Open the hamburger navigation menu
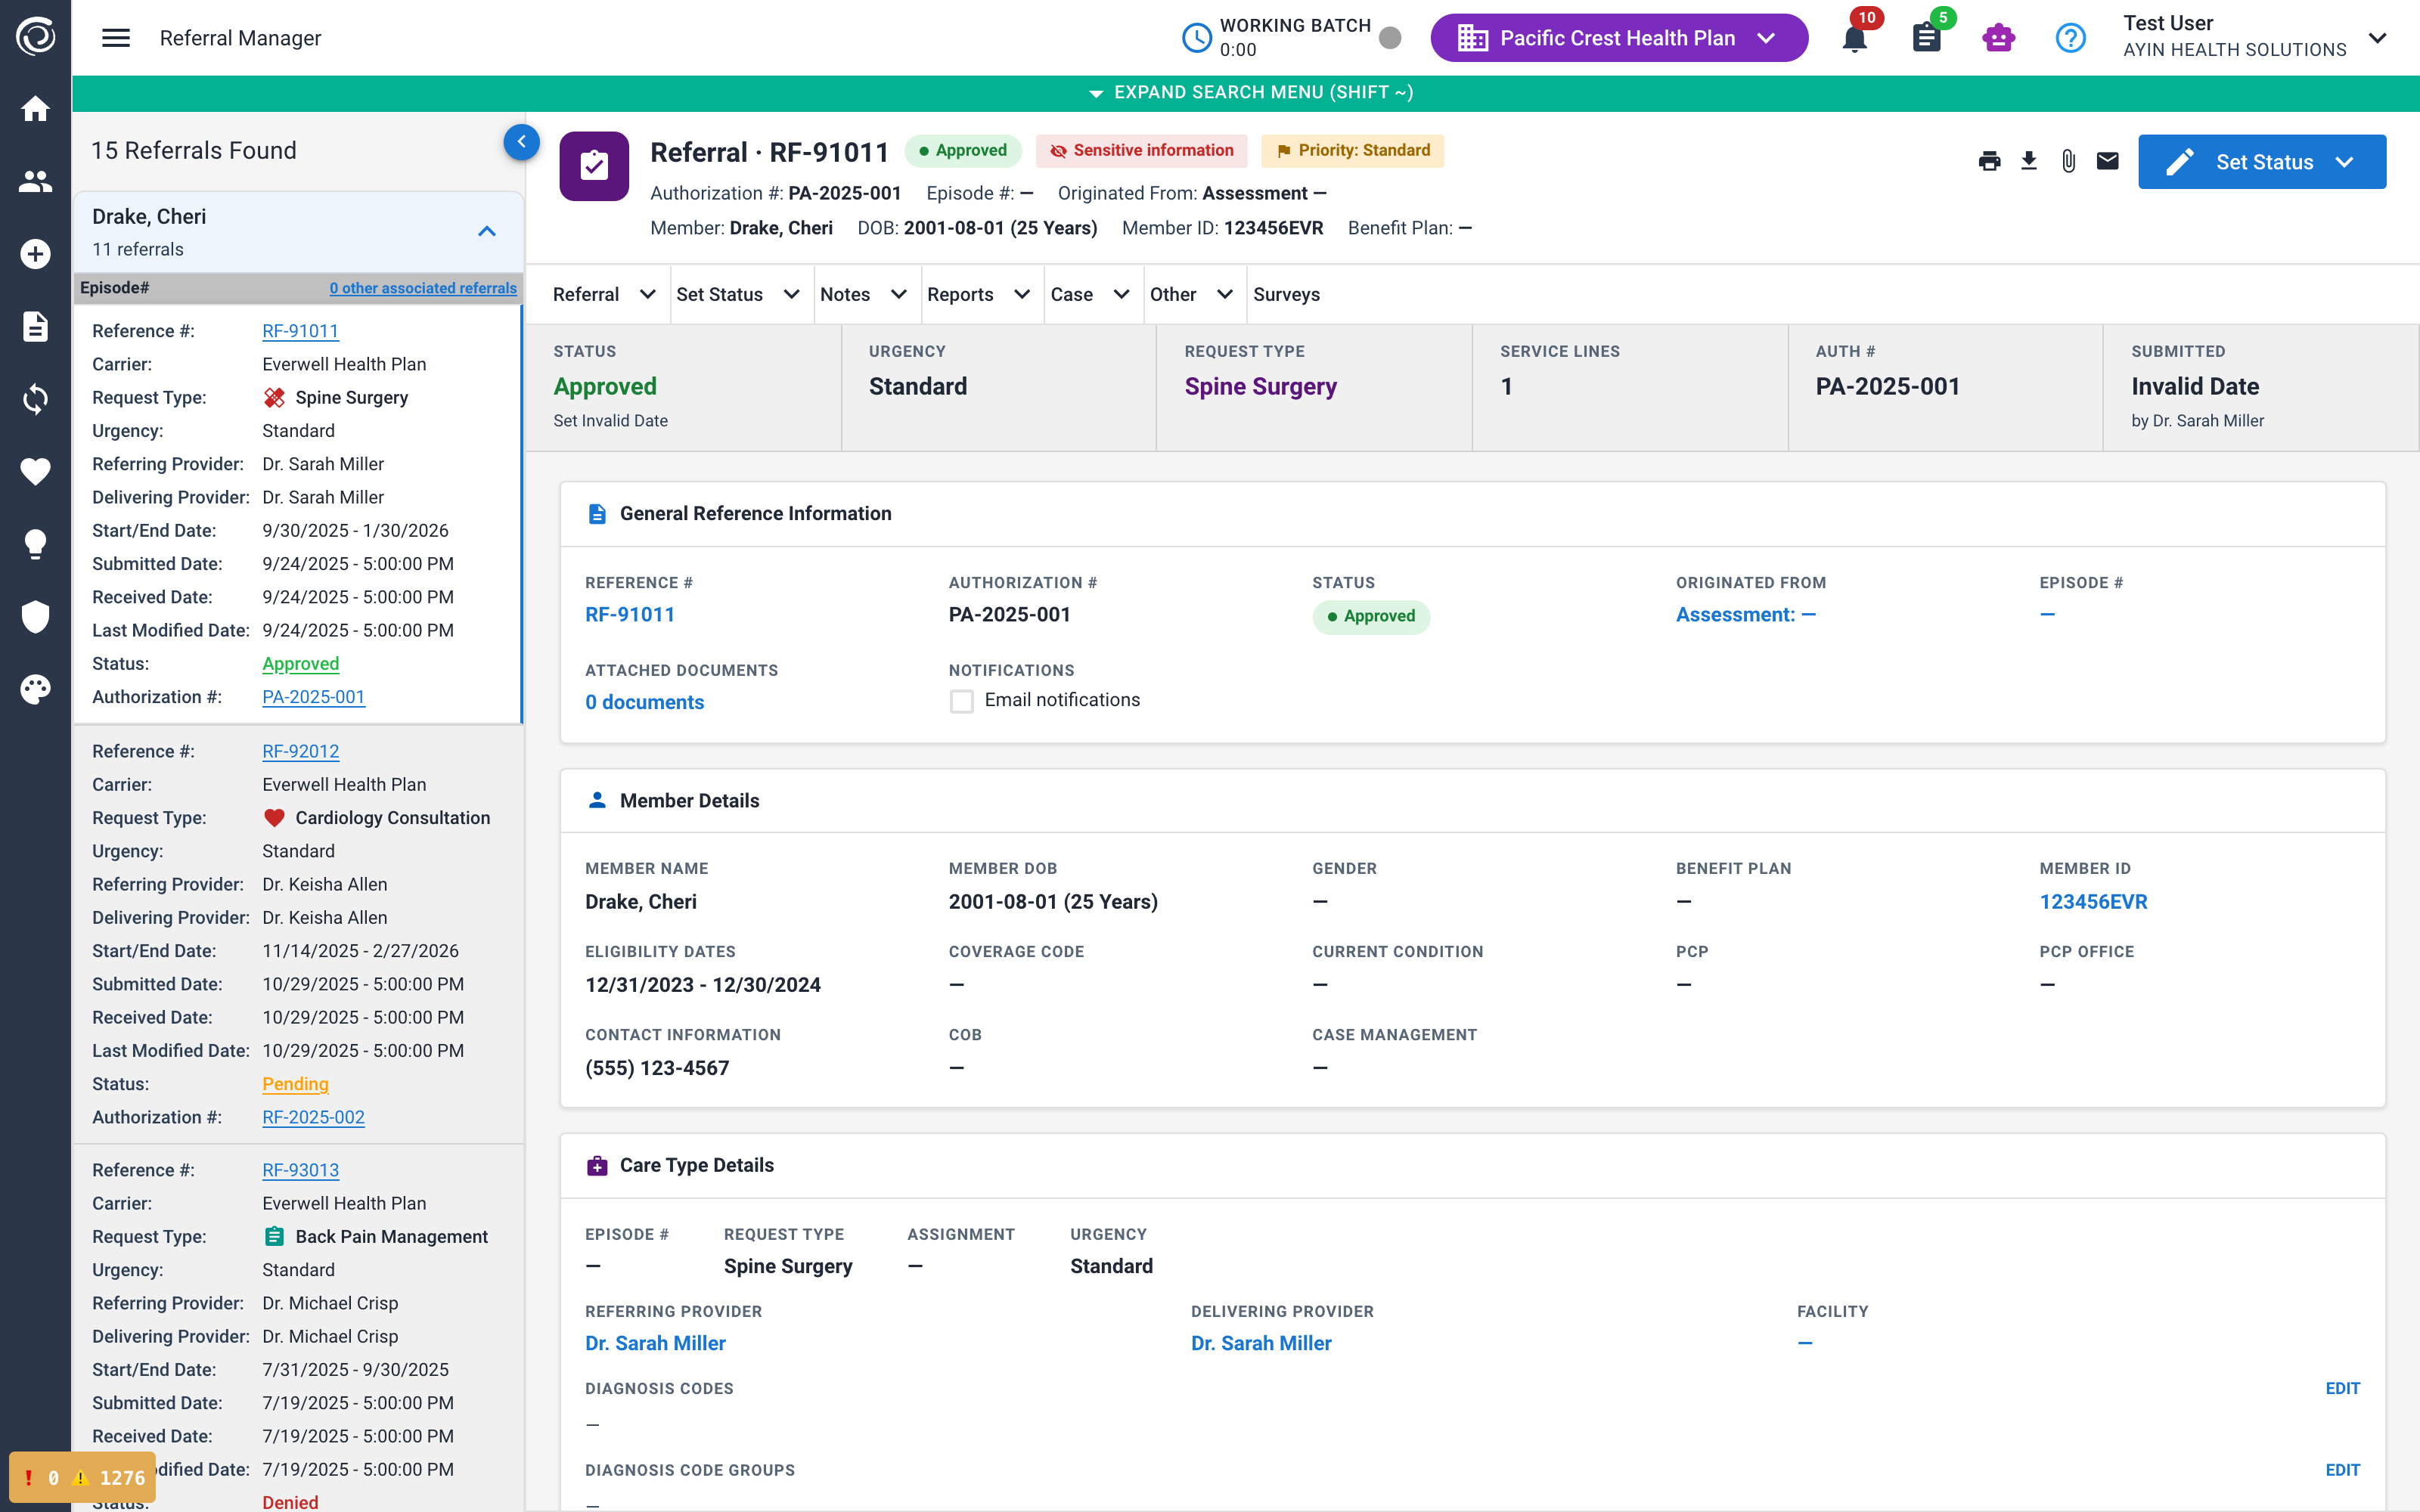Screen dimensions: 2420x1512 (116, 38)
